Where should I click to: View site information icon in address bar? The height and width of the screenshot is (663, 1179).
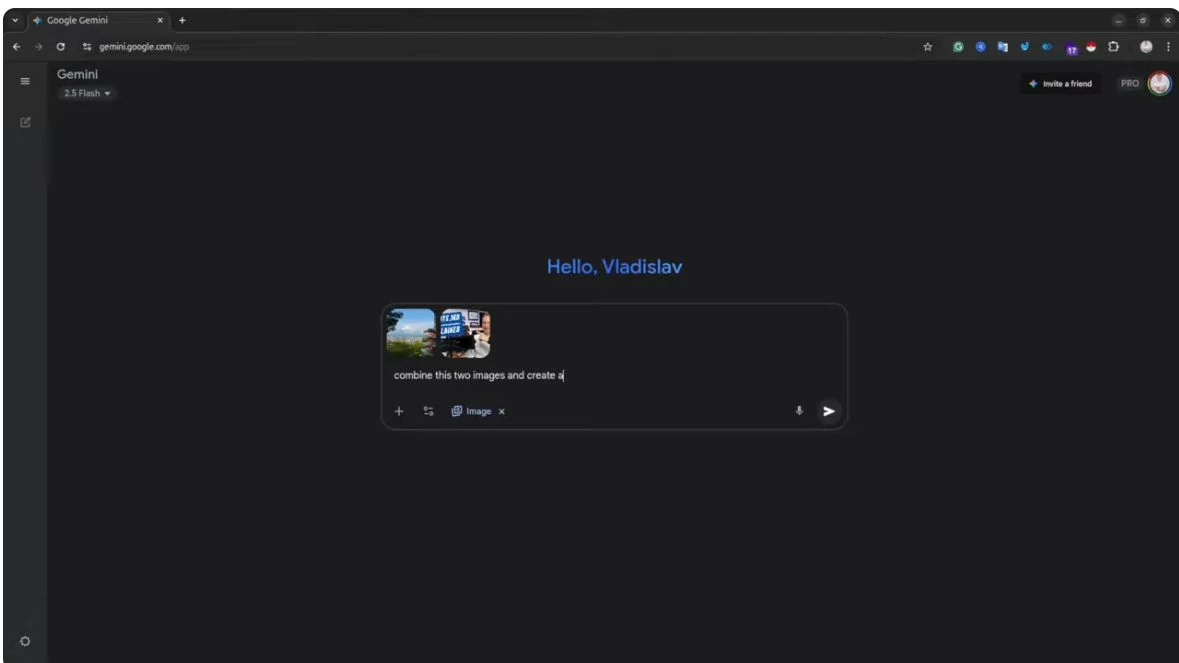pos(87,47)
